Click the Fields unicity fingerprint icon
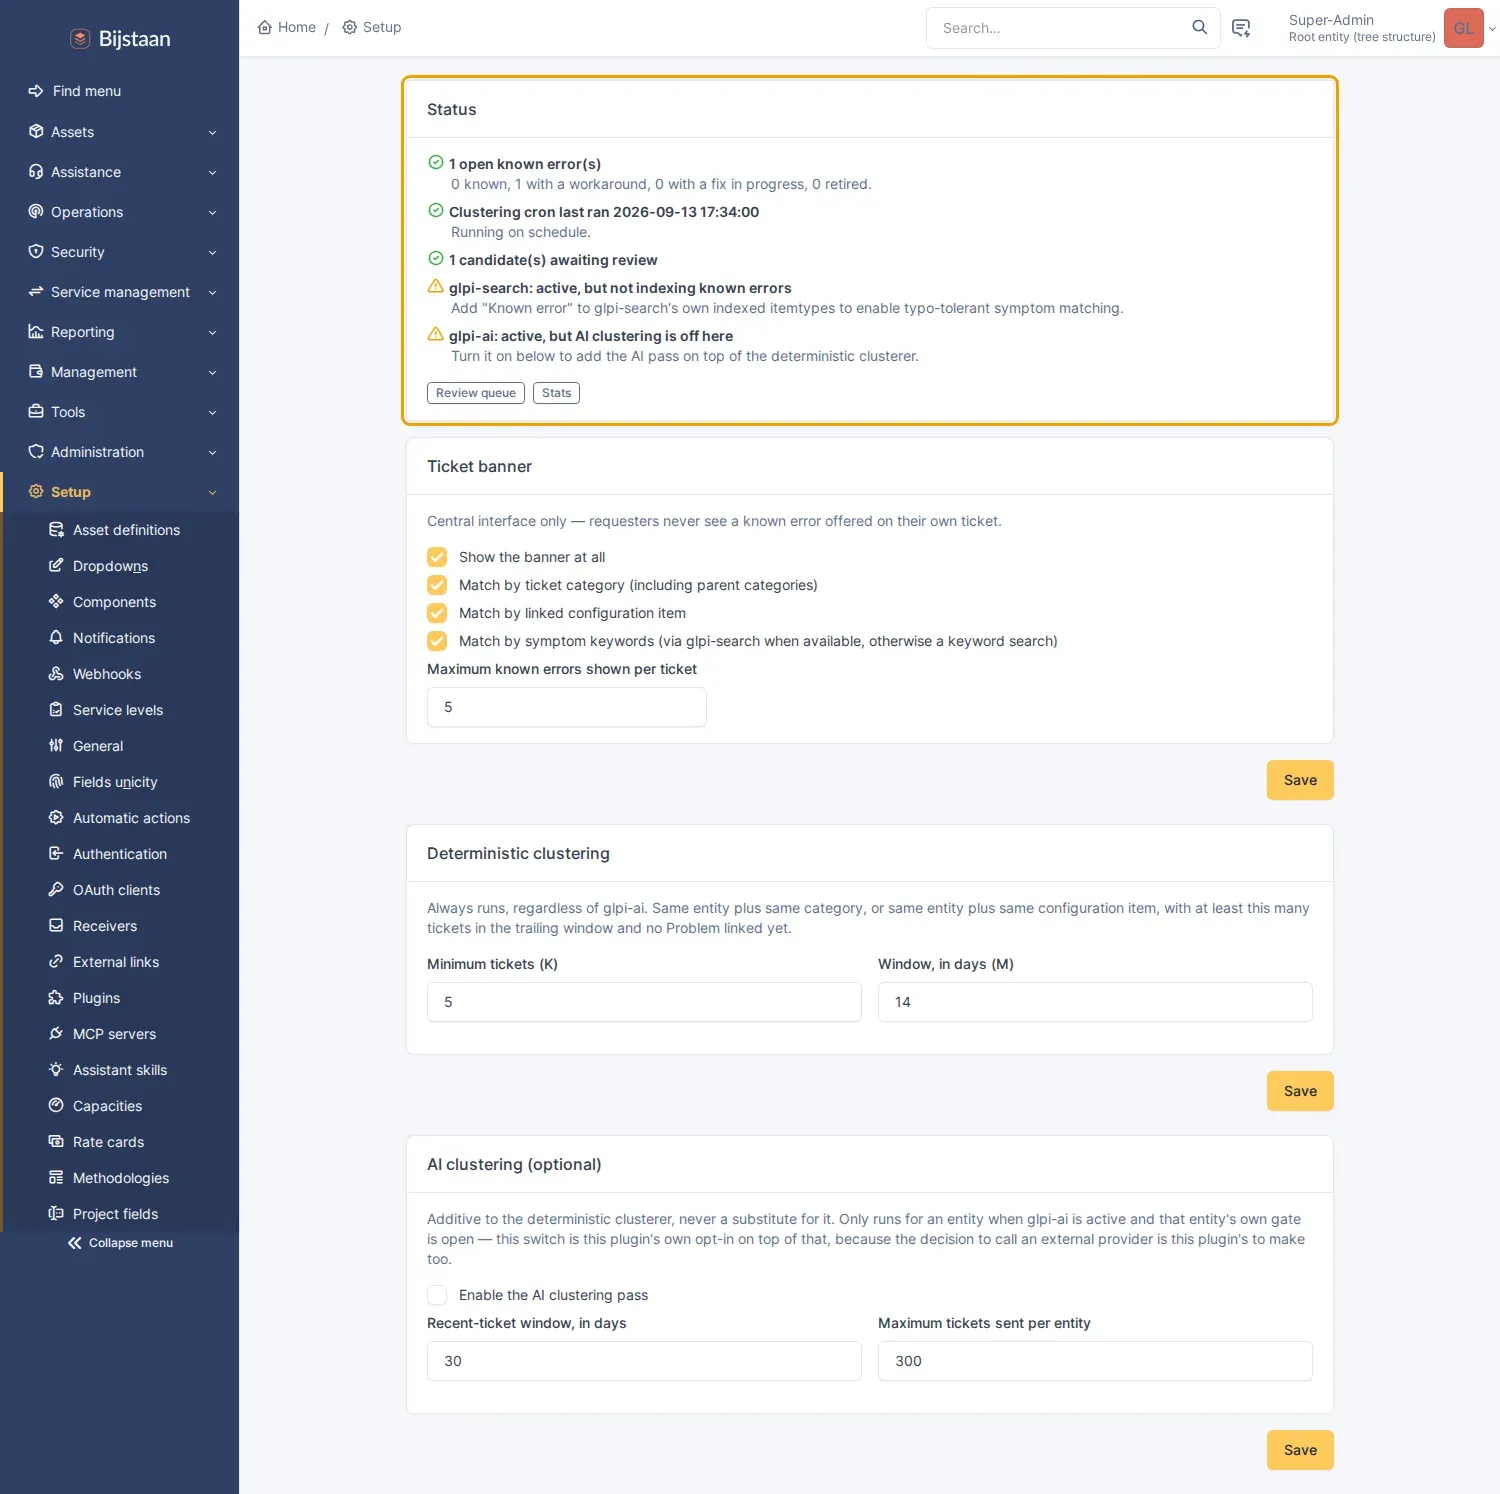The height and width of the screenshot is (1494, 1500). point(56,782)
